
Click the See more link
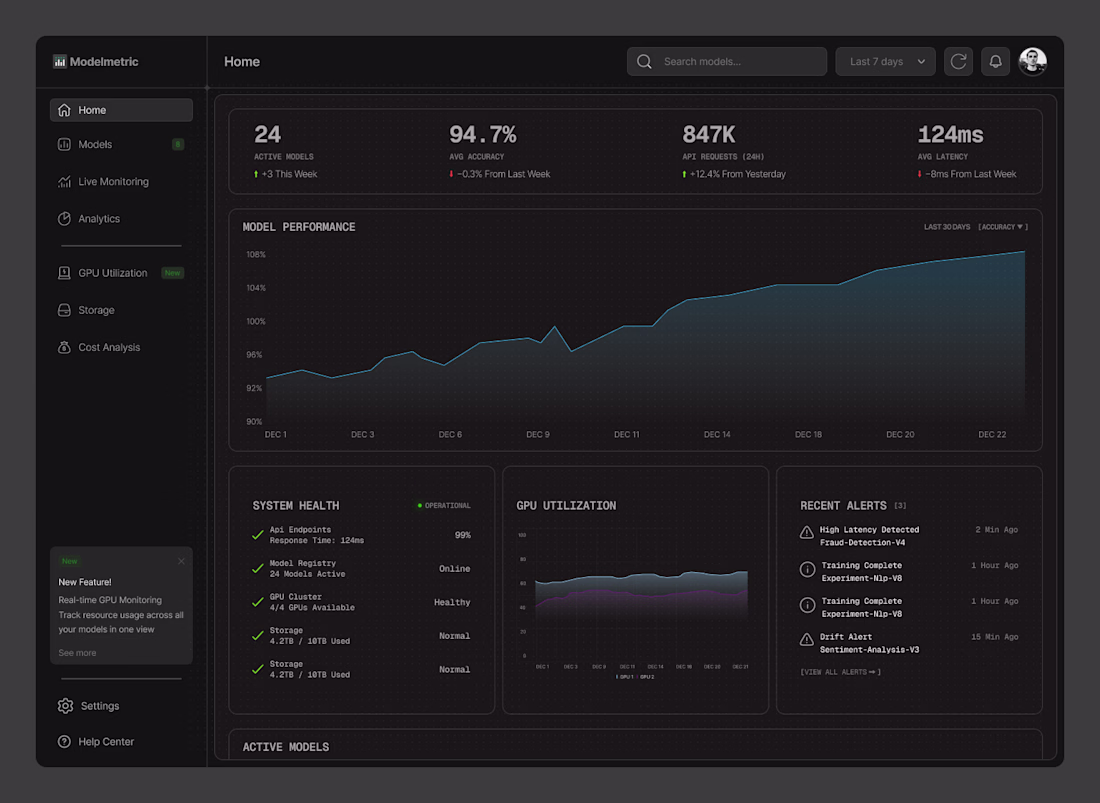click(x=77, y=653)
